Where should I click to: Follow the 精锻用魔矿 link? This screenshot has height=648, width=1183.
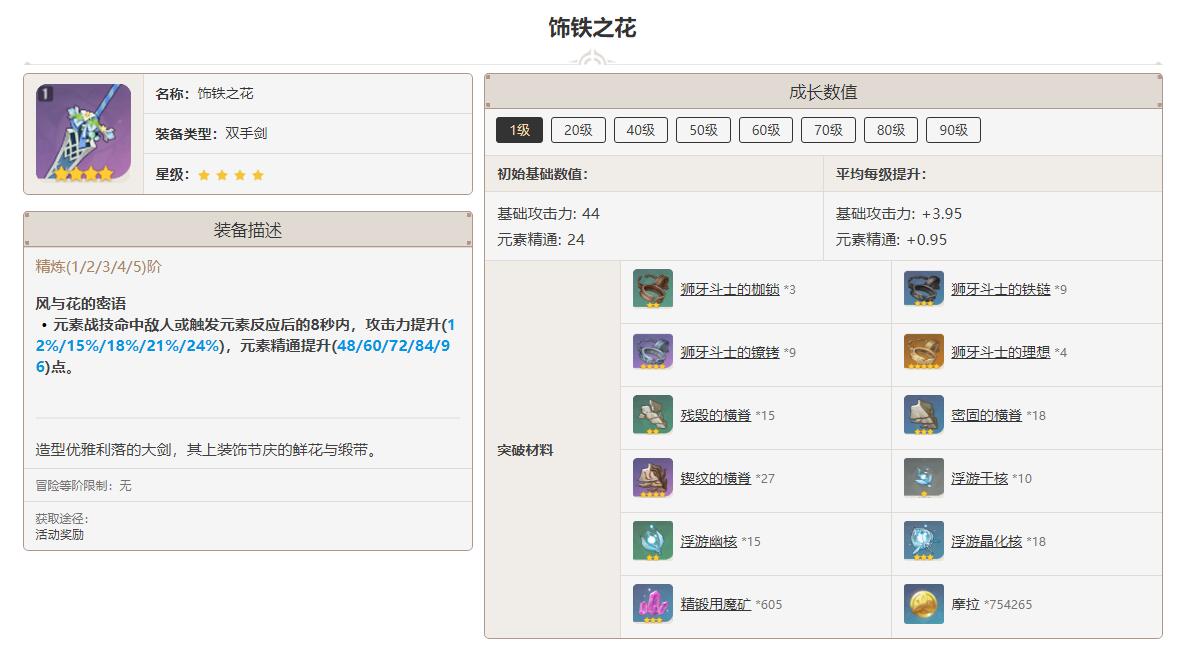click(715, 604)
